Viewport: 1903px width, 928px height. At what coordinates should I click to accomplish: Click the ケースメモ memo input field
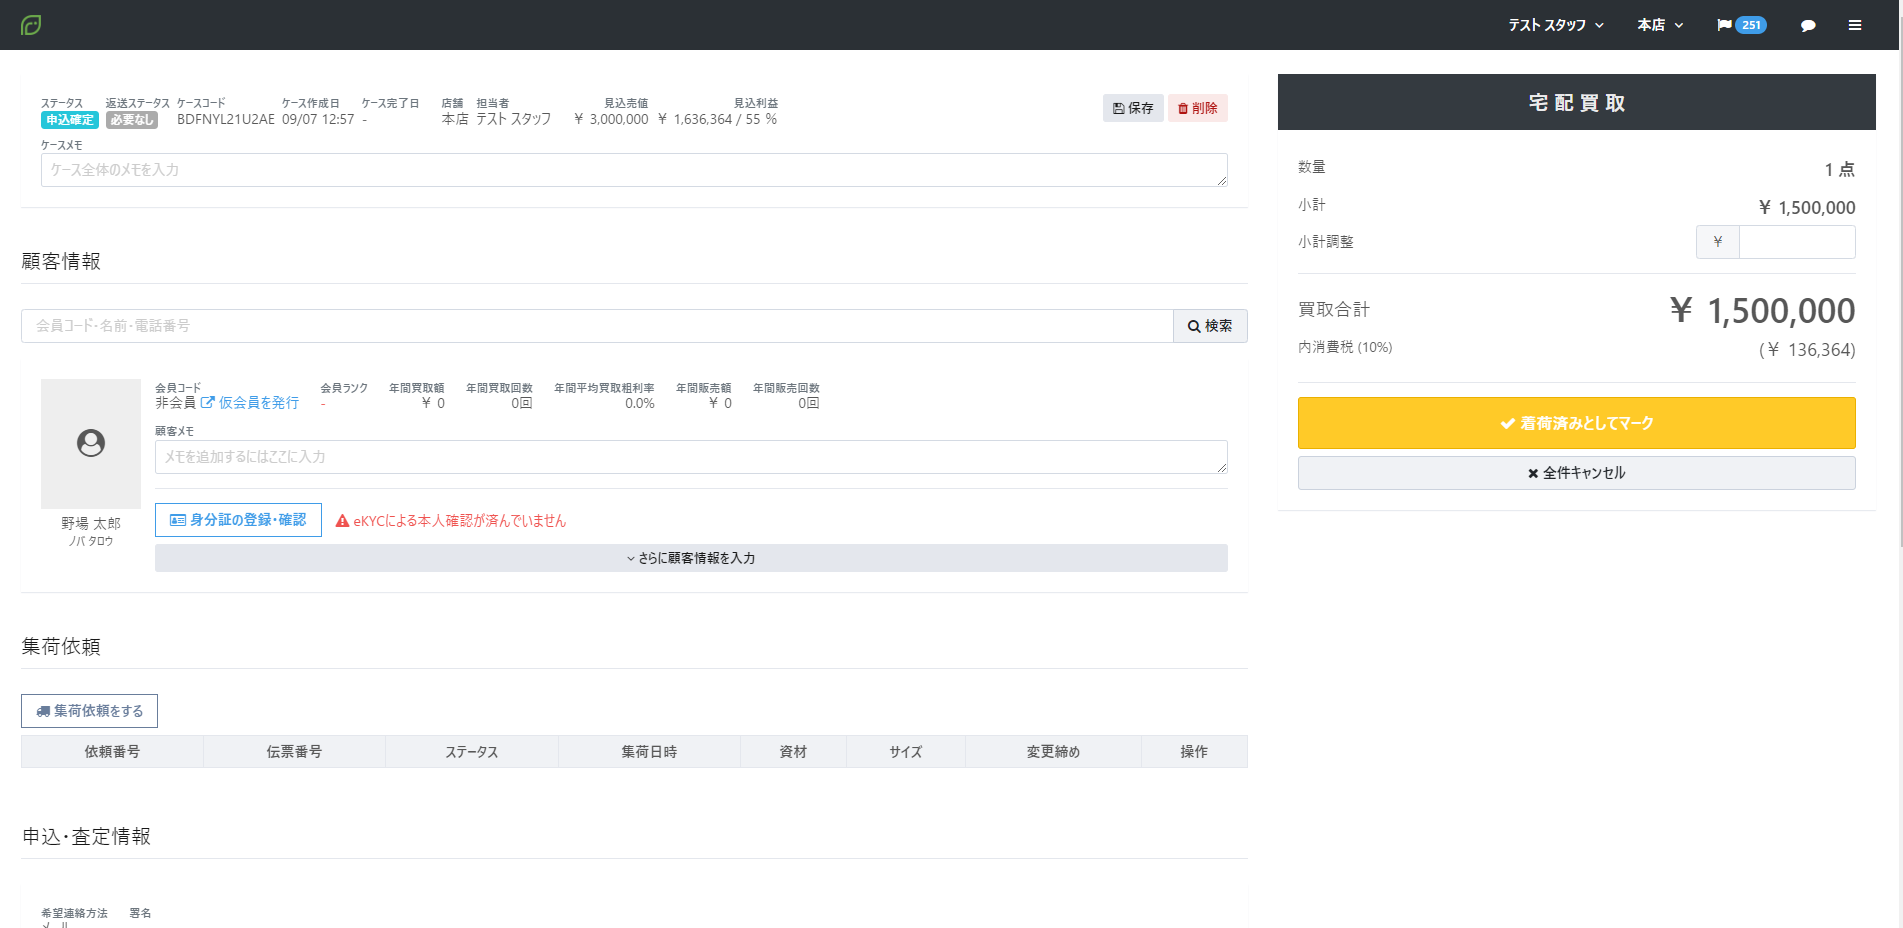tap(634, 170)
